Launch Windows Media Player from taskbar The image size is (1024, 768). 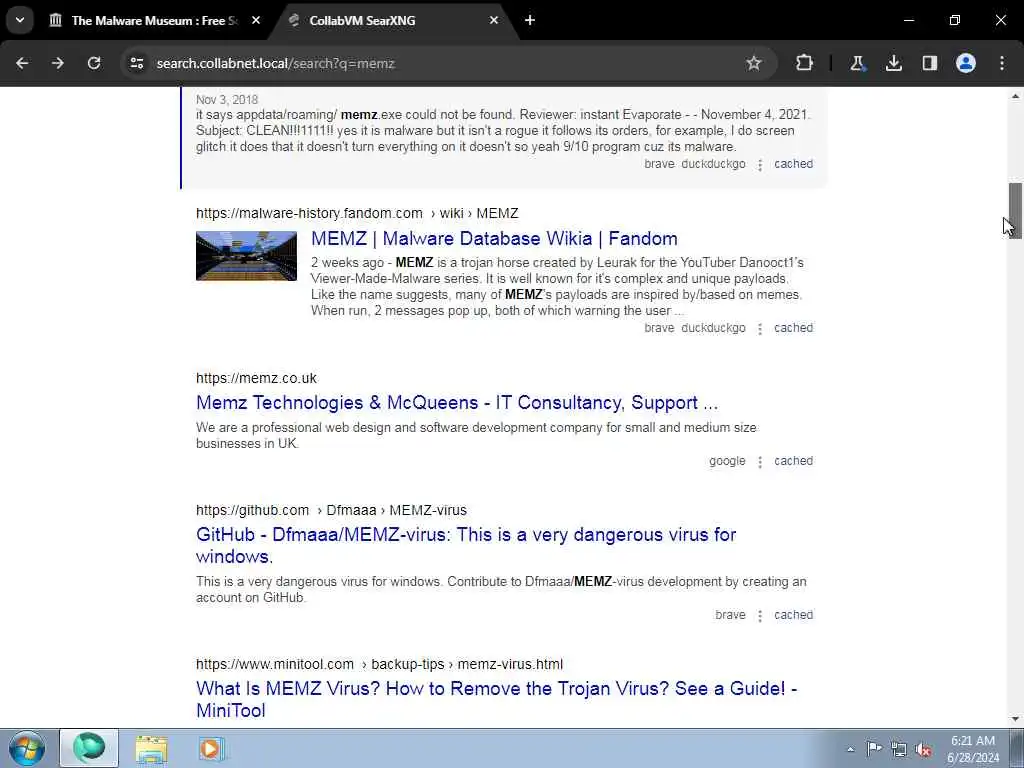[212, 748]
